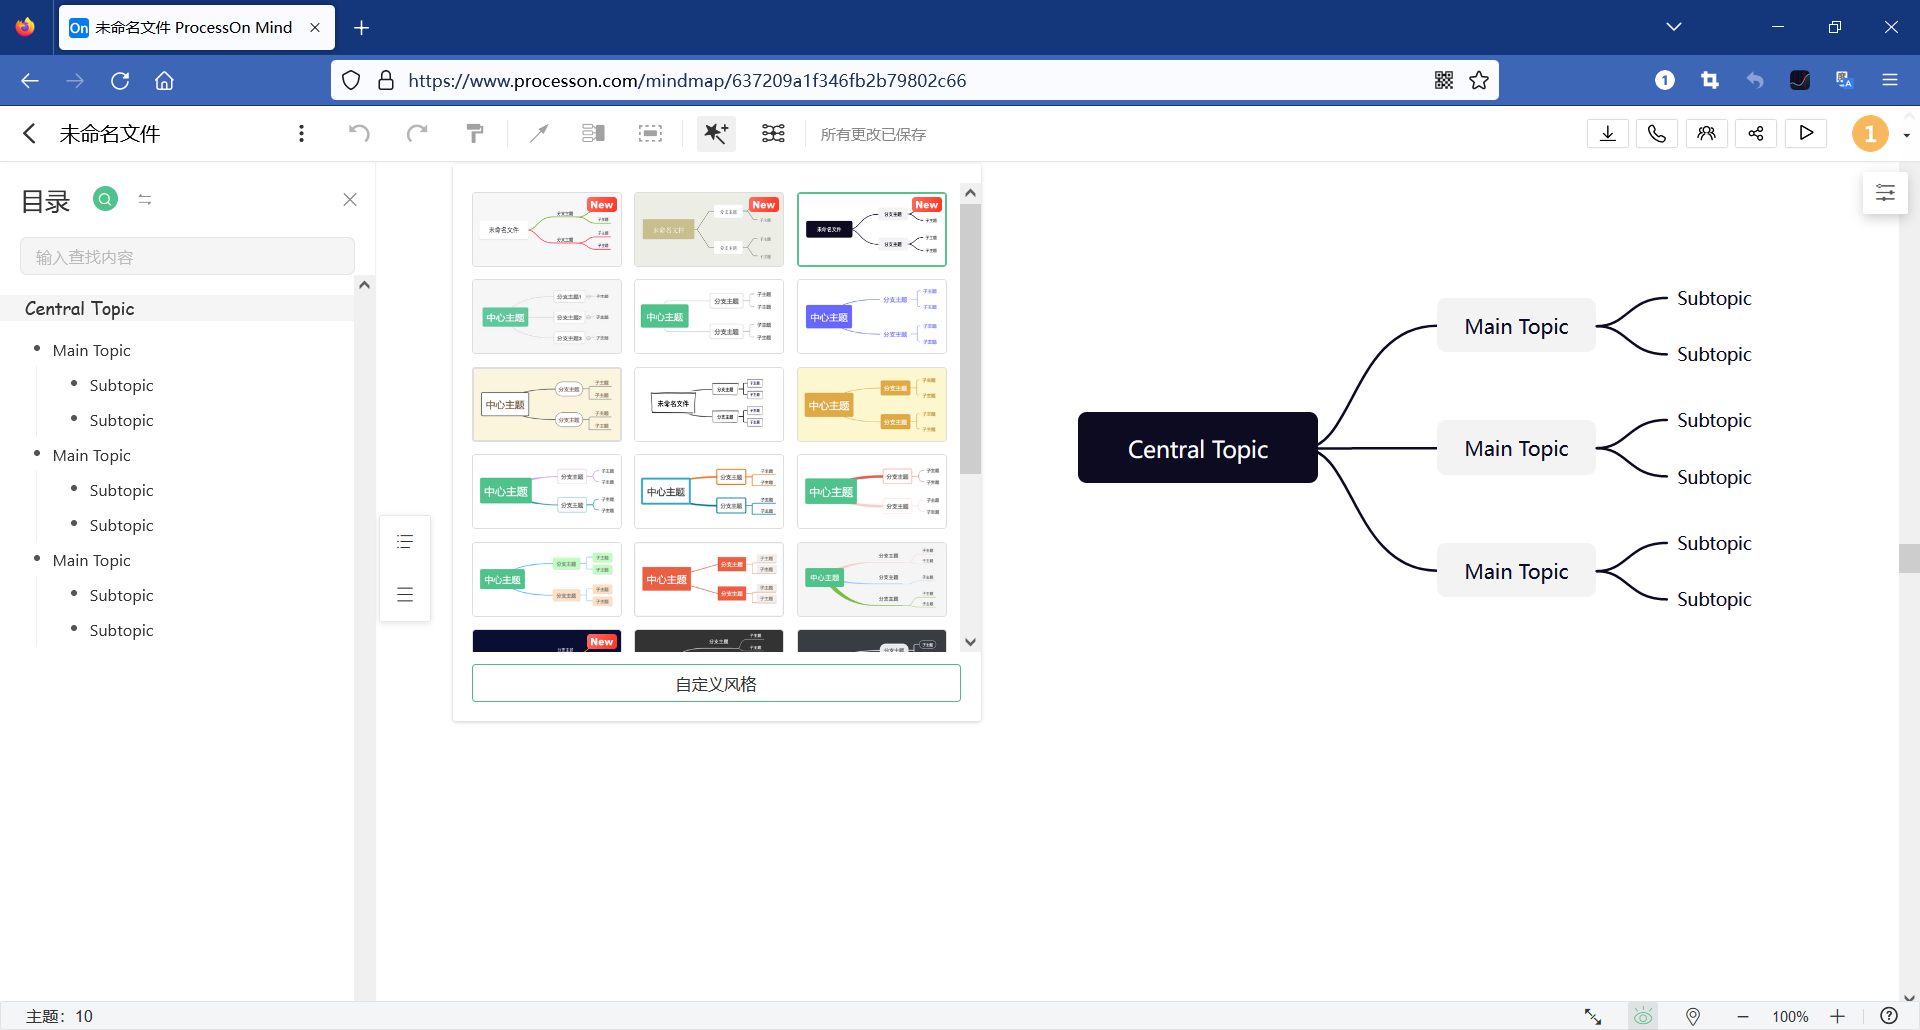Collapse outline with the small up chevron
Screen dimensions: 1920x1030
pos(365,285)
